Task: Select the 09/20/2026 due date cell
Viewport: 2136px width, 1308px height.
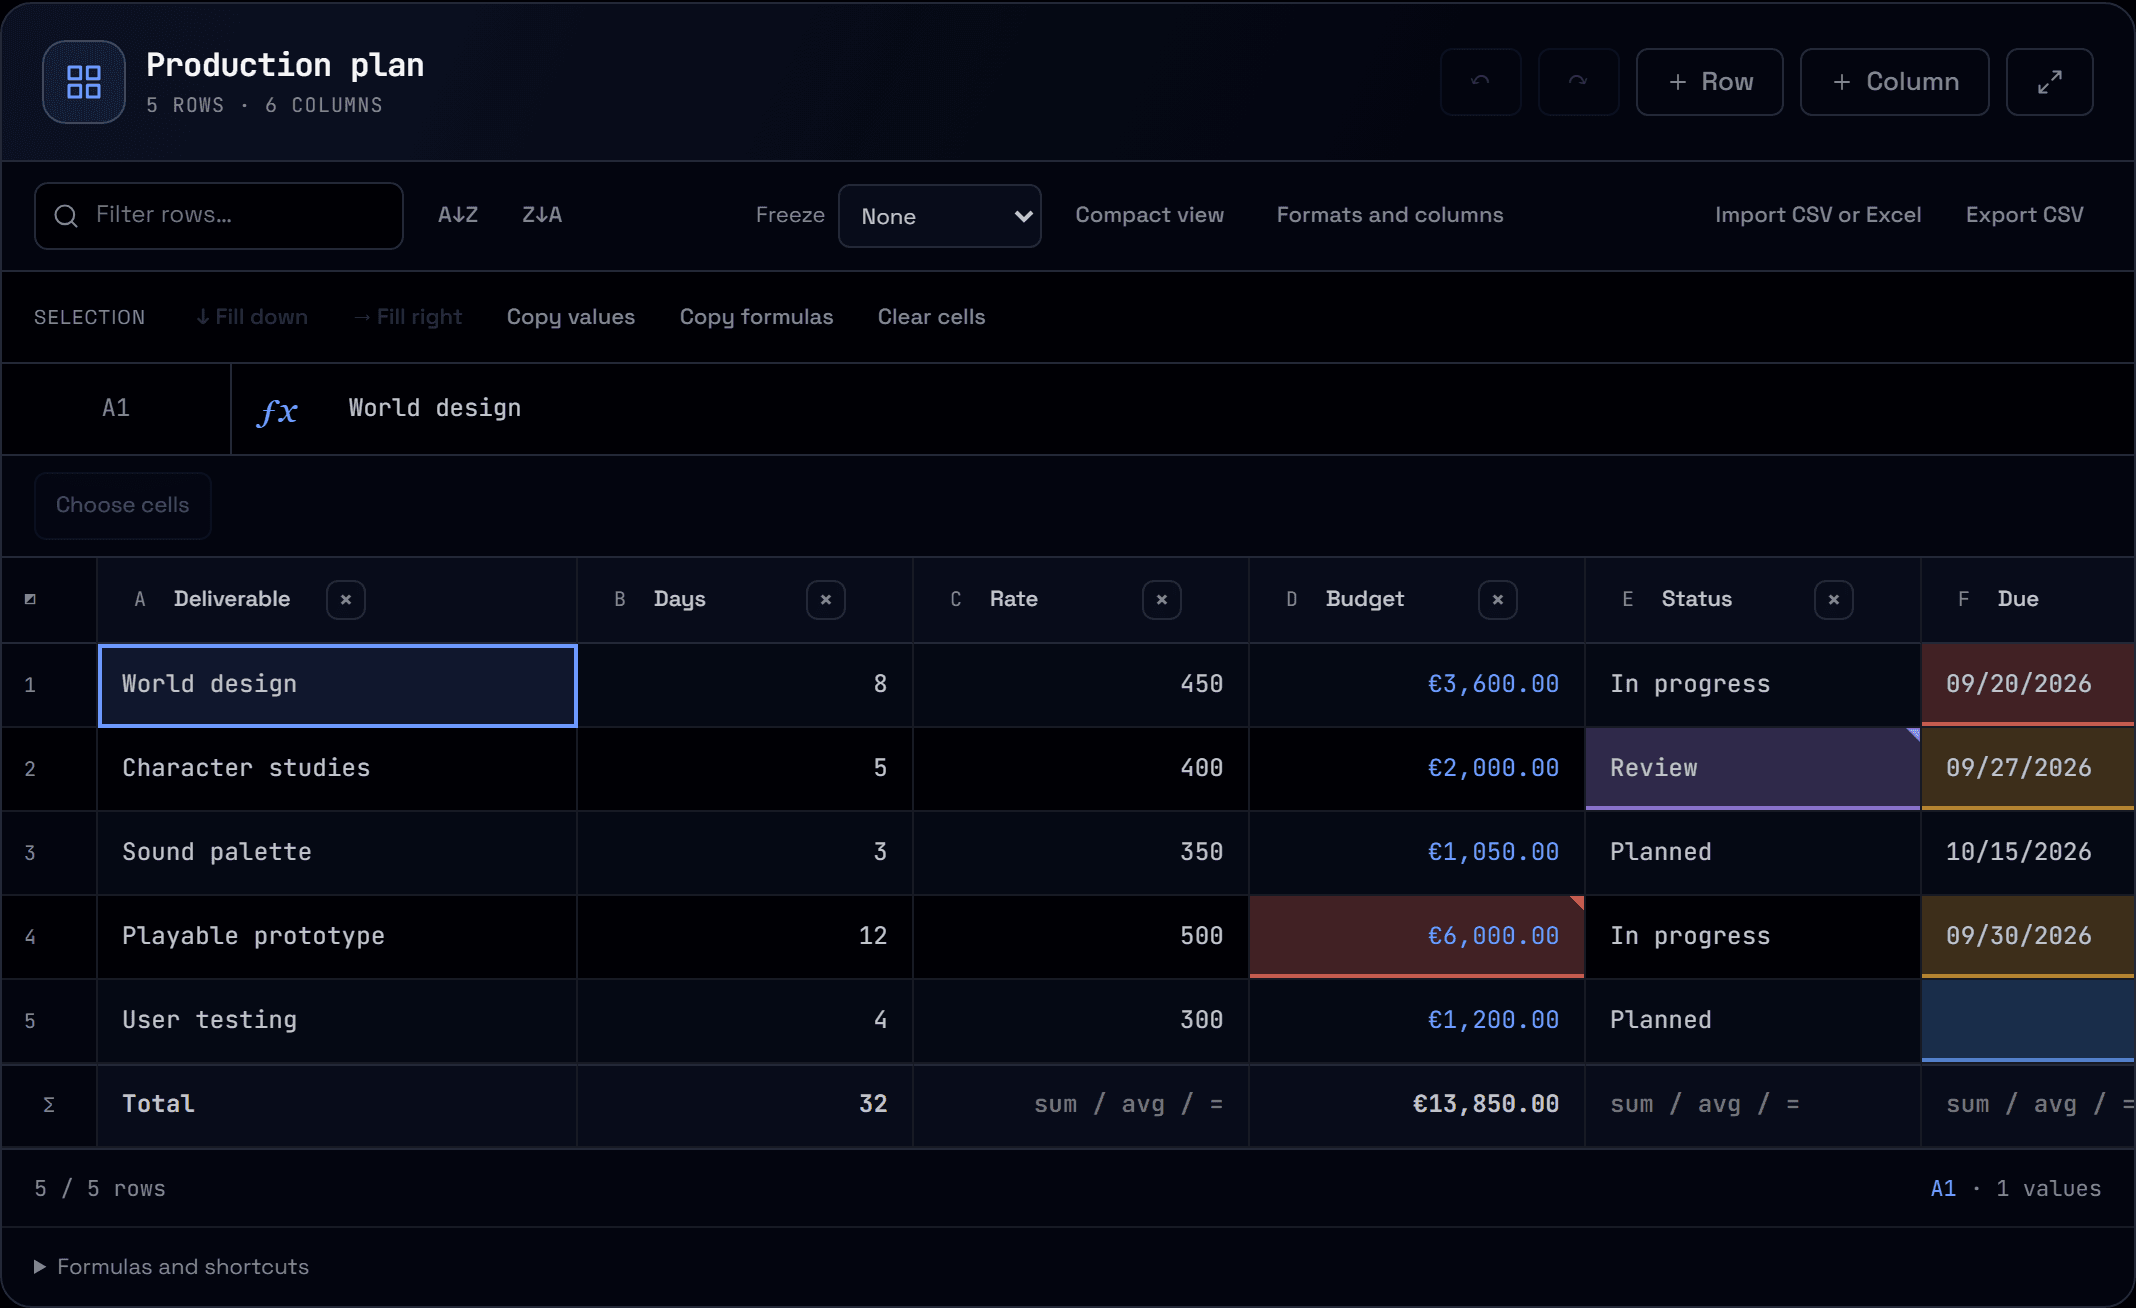Action: tap(2028, 685)
